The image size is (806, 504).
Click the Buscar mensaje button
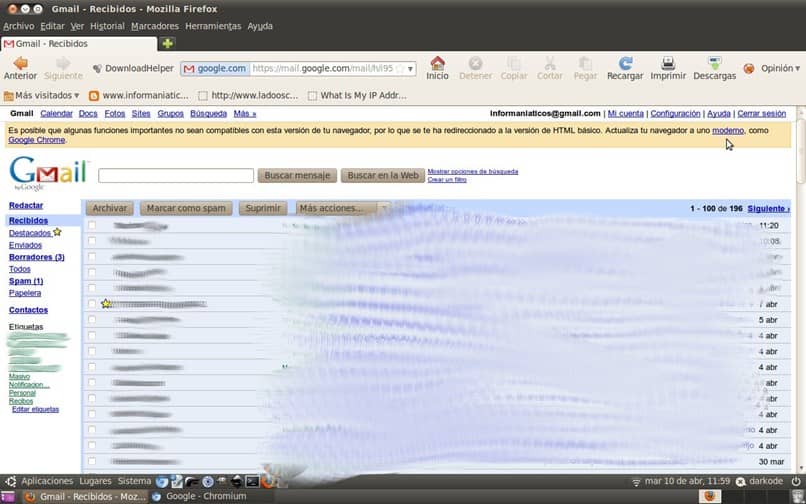pos(297,175)
